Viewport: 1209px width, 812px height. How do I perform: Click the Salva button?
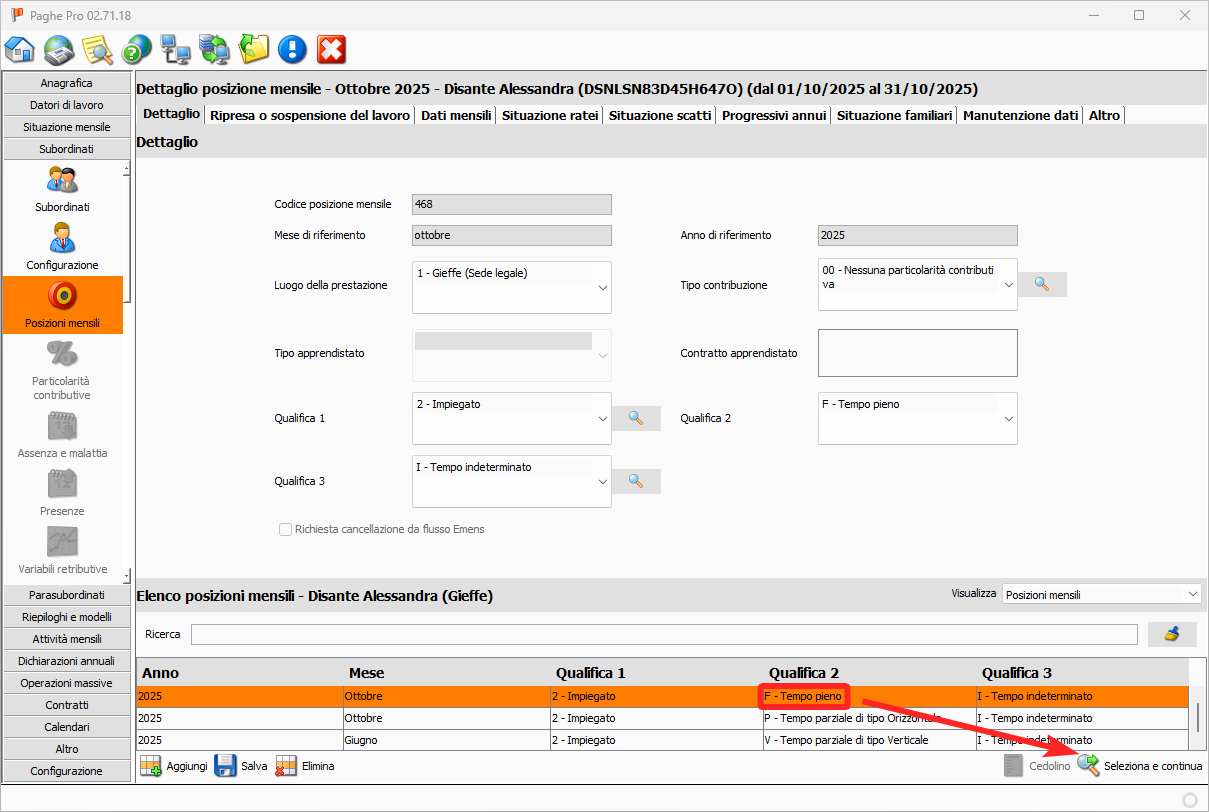(x=241, y=766)
